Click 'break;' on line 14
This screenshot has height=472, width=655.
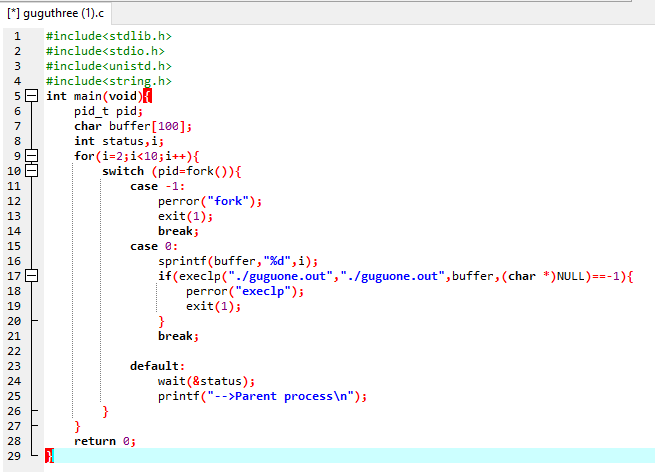(x=178, y=231)
